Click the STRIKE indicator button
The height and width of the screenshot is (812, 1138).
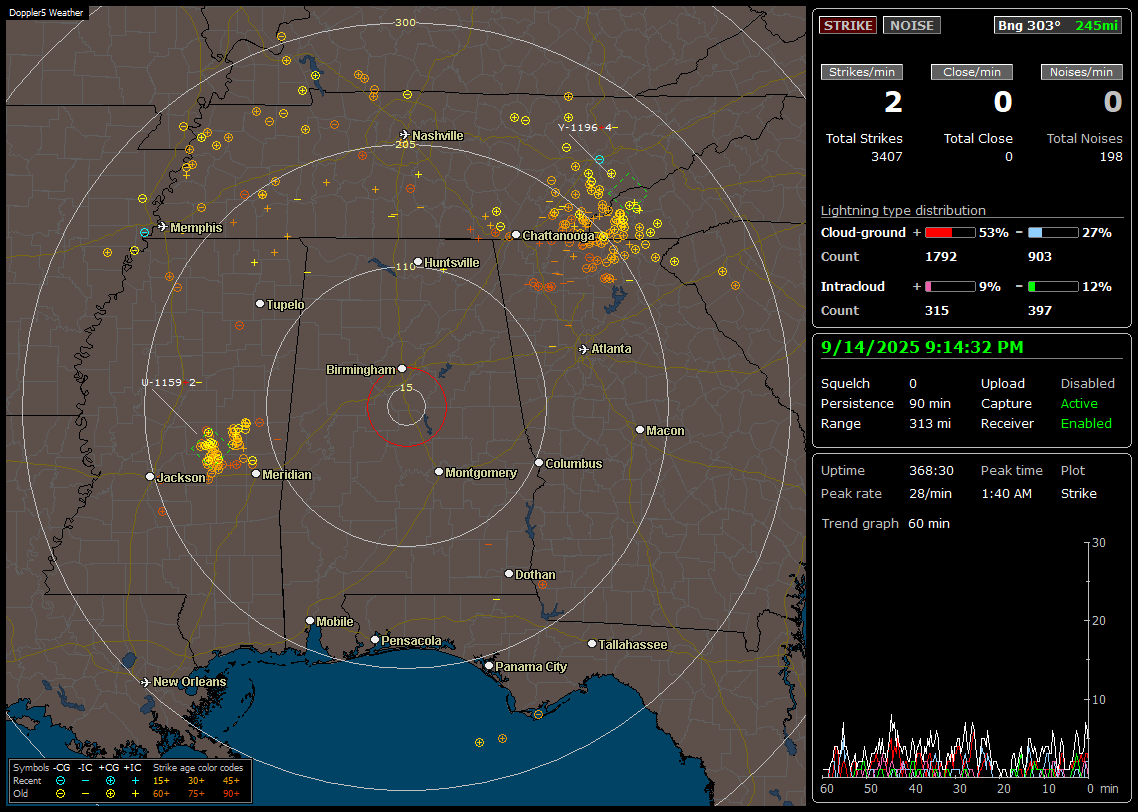pos(848,25)
